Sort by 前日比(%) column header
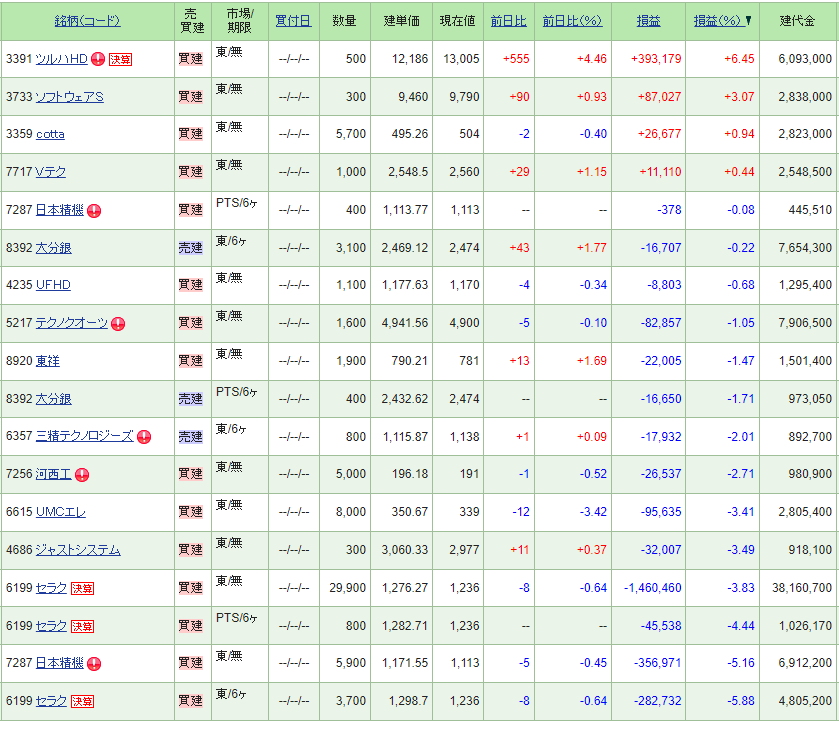Screen dimensions: 839x730 [573, 21]
